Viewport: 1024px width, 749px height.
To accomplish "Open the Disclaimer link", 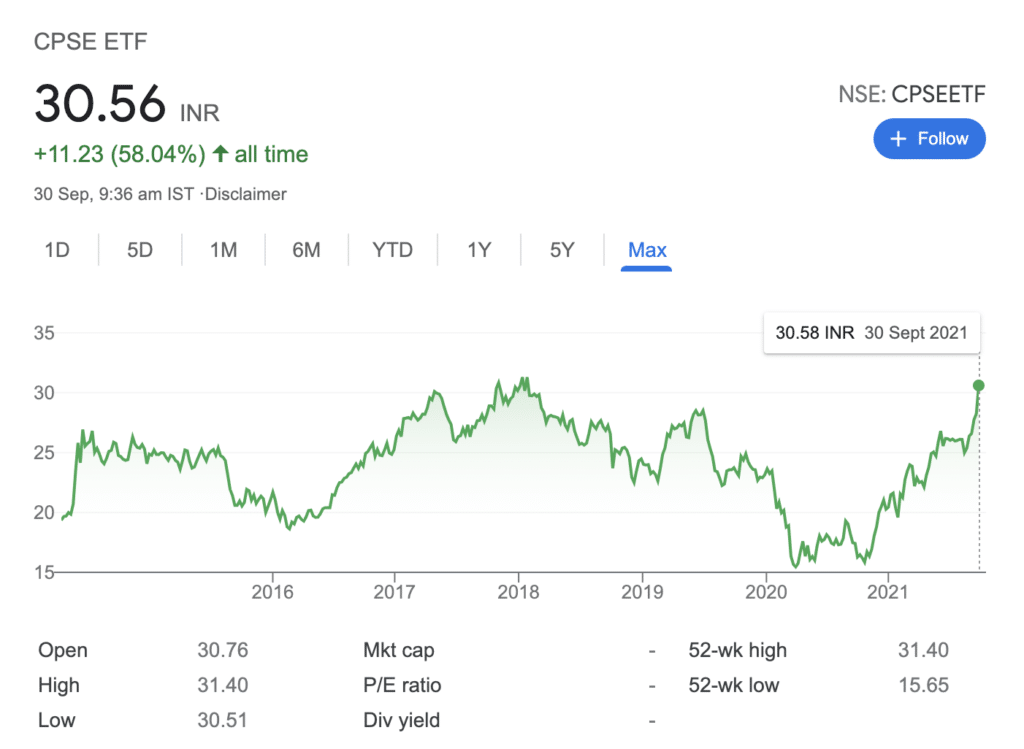I will point(246,194).
